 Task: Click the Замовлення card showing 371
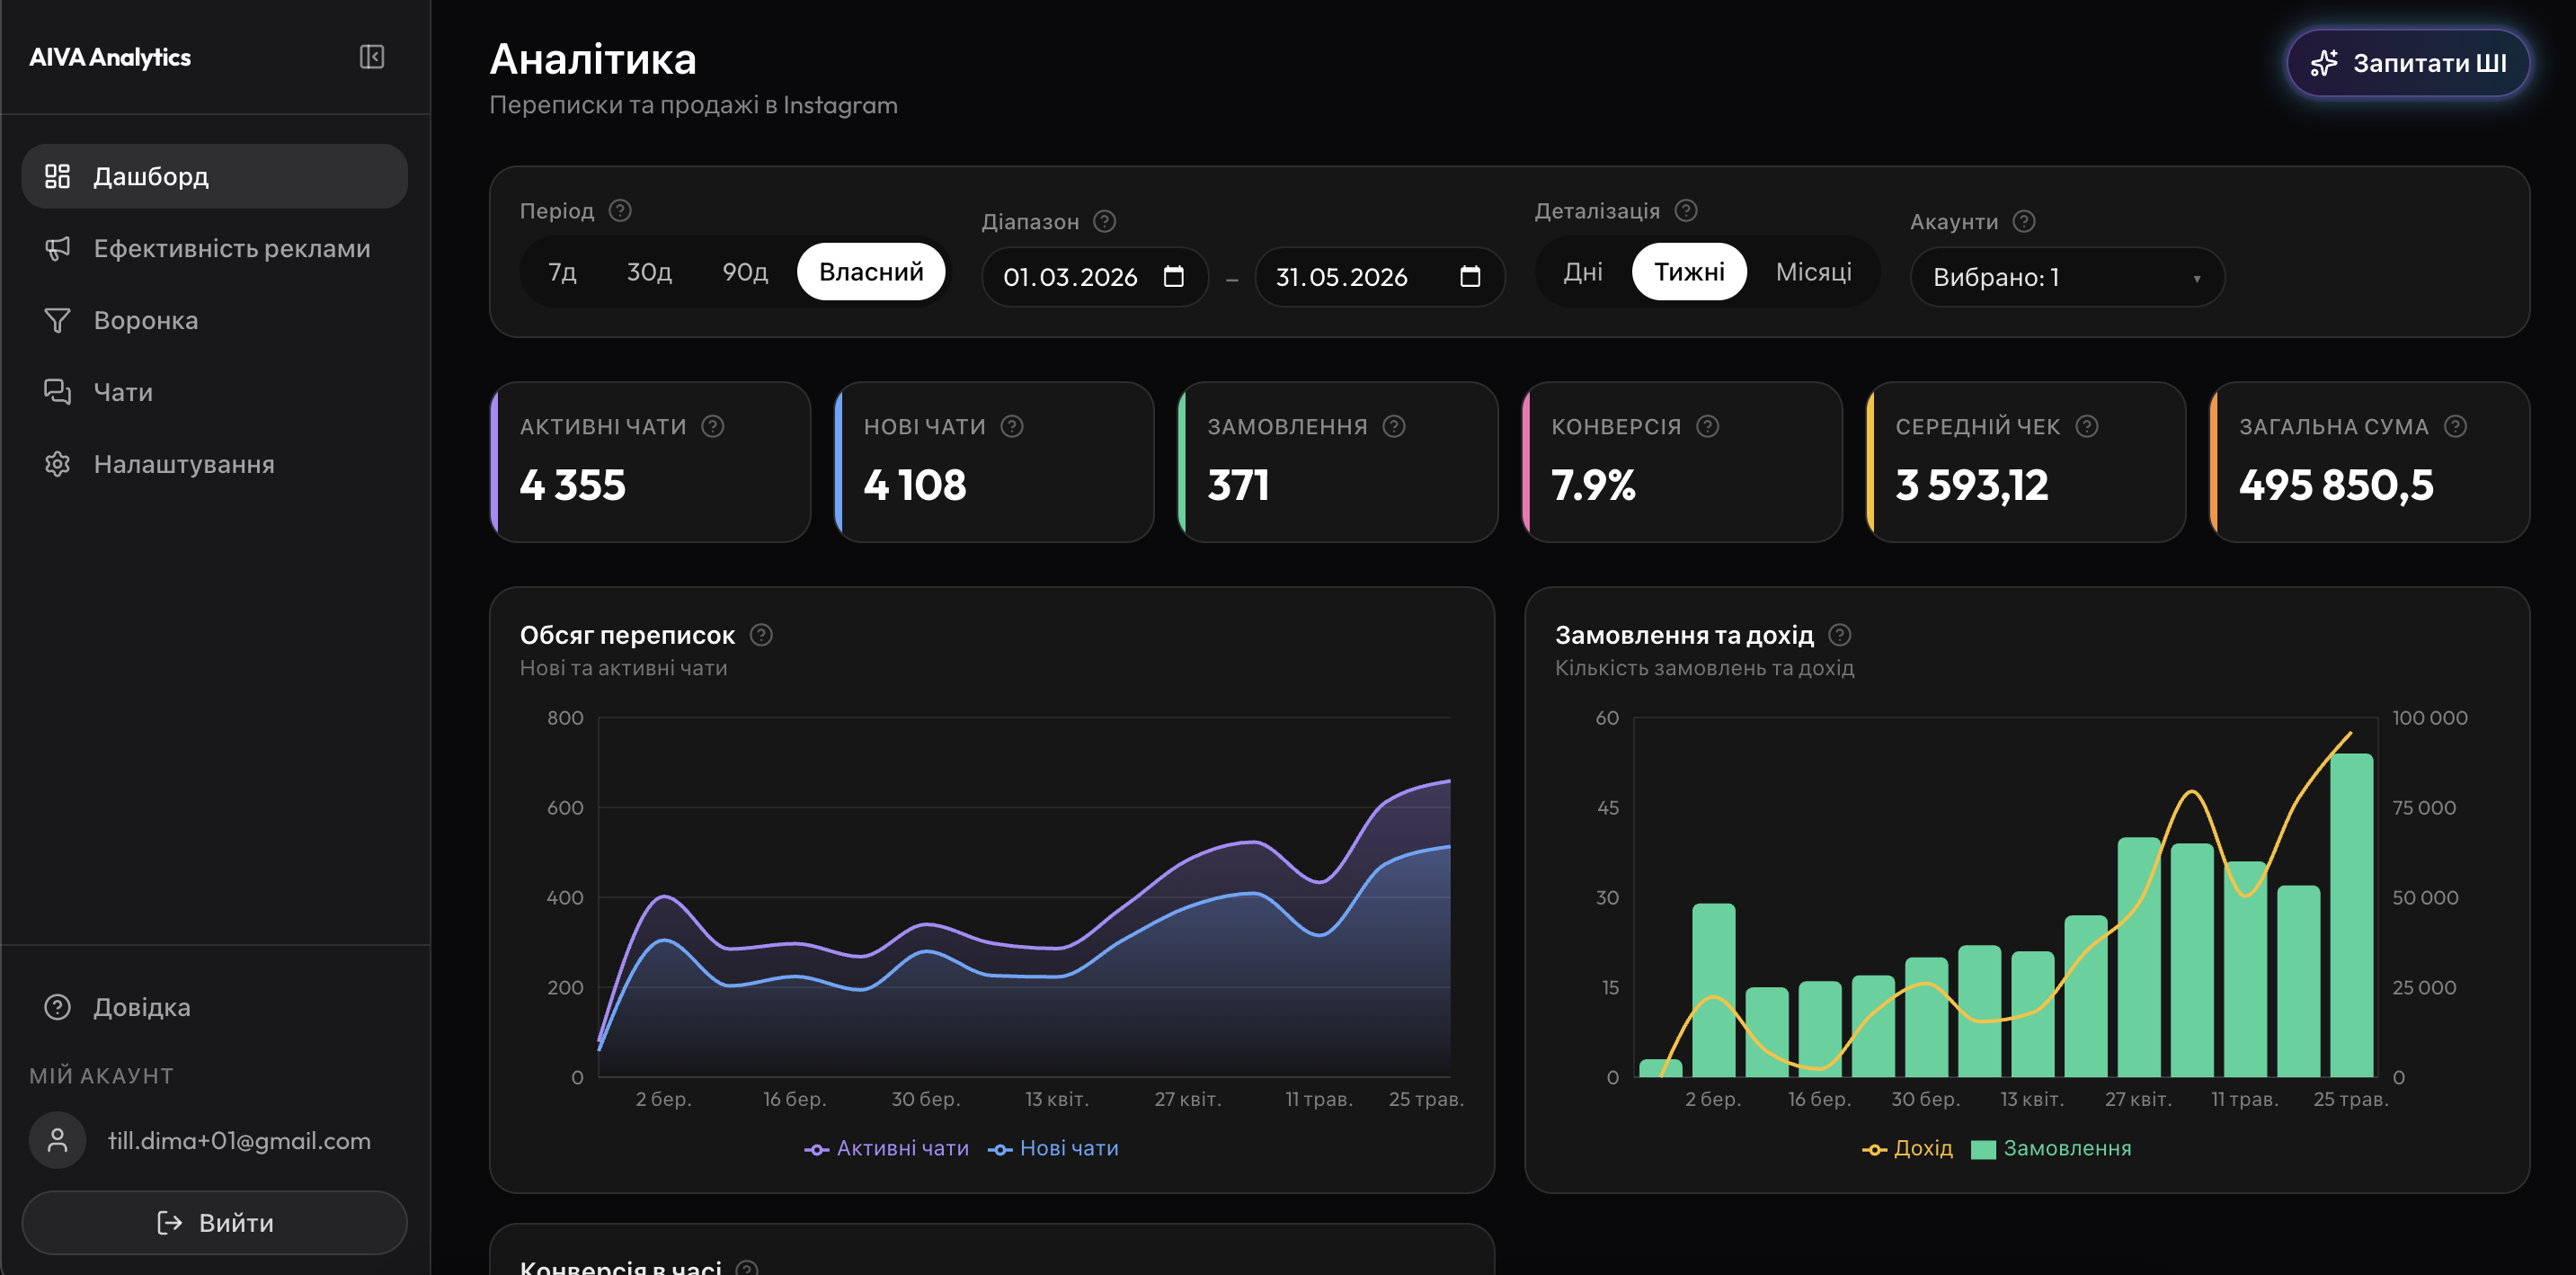[x=1338, y=462]
